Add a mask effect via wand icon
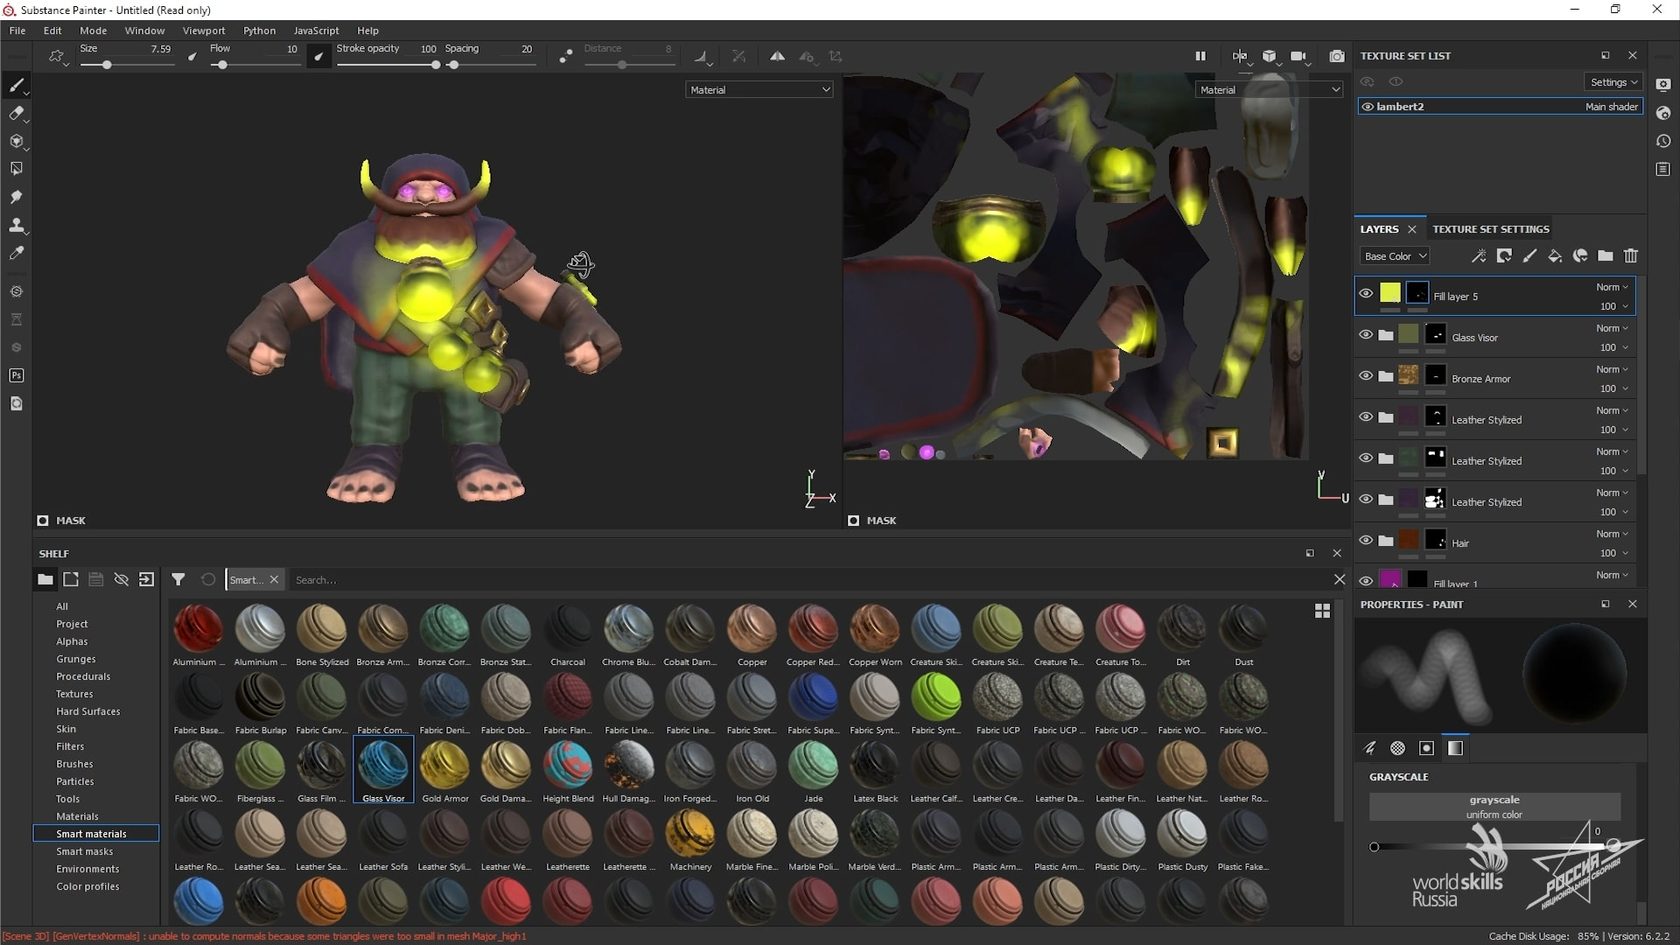Viewport: 1680px width, 945px height. 1478,256
